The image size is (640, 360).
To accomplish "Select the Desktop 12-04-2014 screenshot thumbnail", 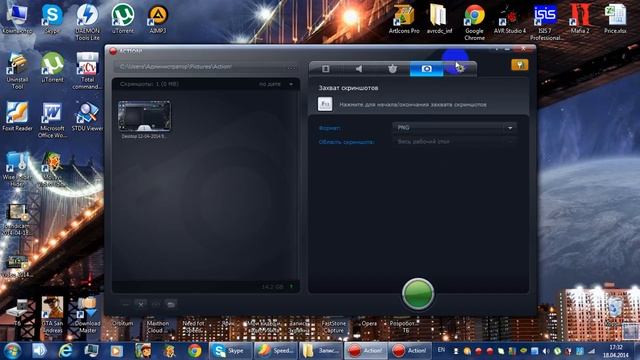I will 144,116.
